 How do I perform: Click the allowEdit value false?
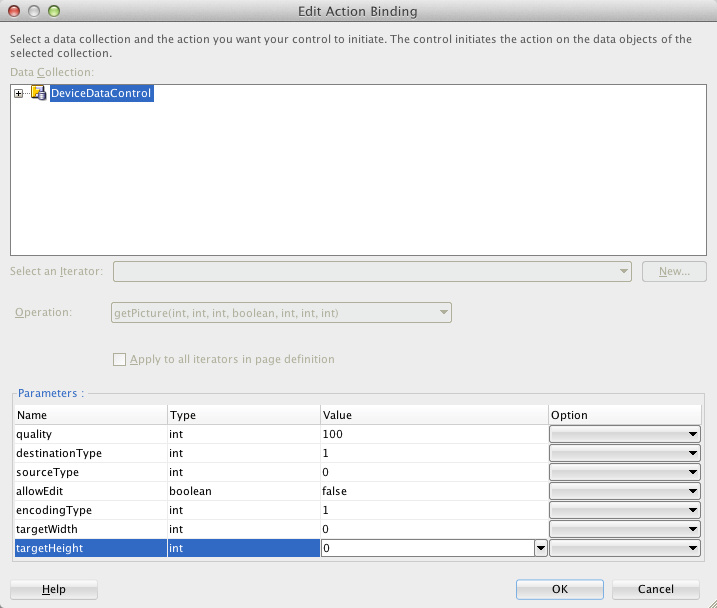[434, 491]
